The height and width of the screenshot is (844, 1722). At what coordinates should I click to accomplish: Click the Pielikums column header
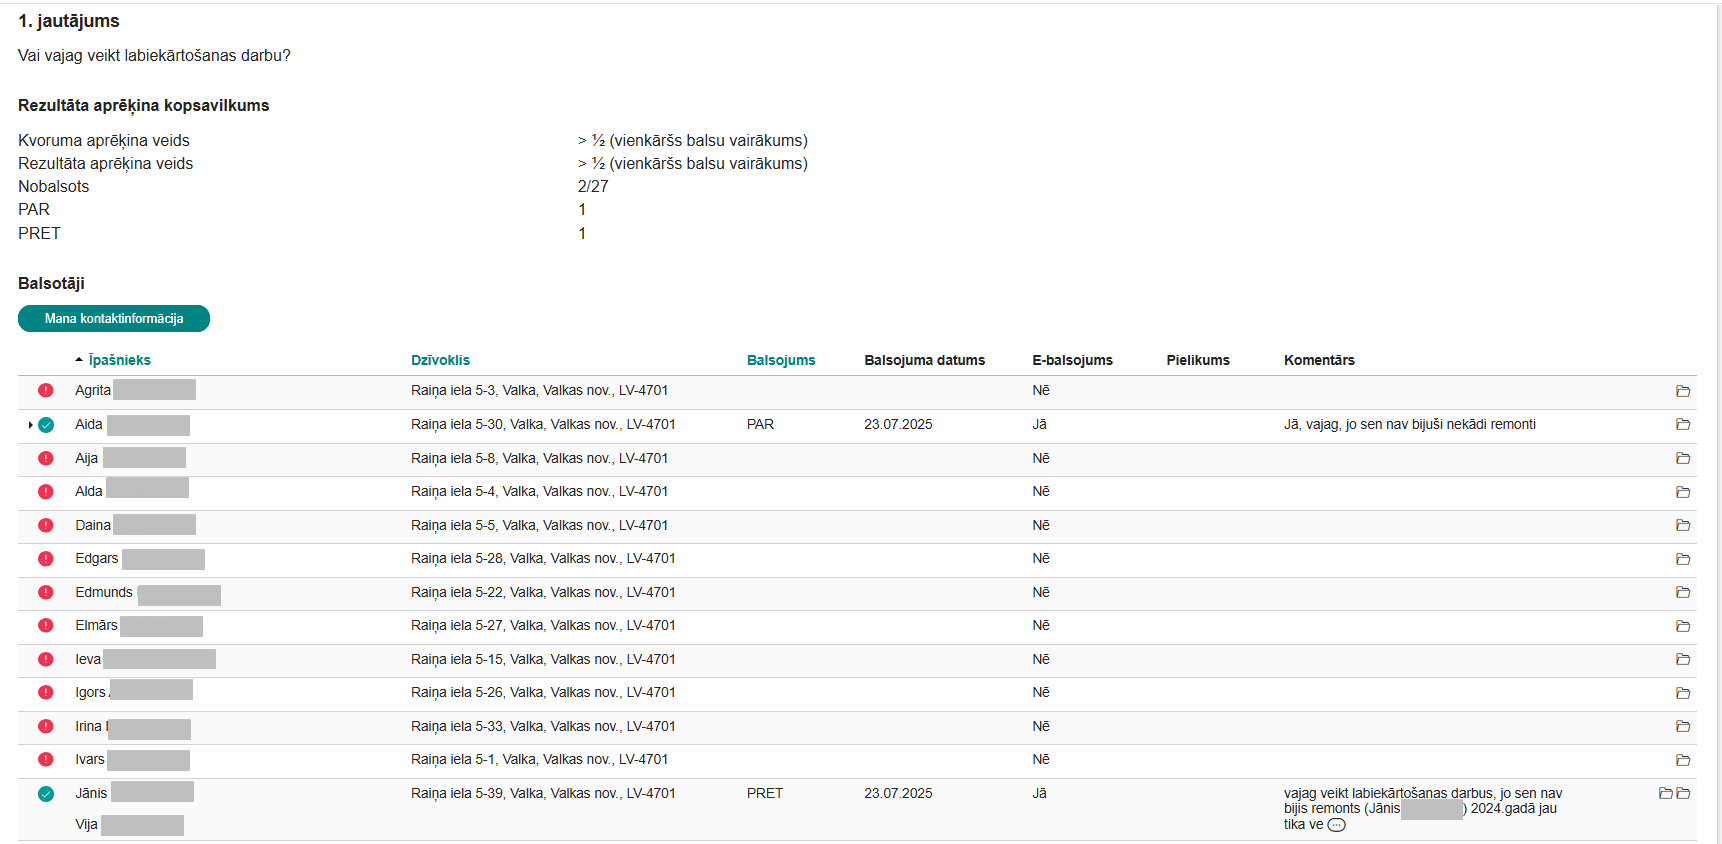click(1198, 360)
